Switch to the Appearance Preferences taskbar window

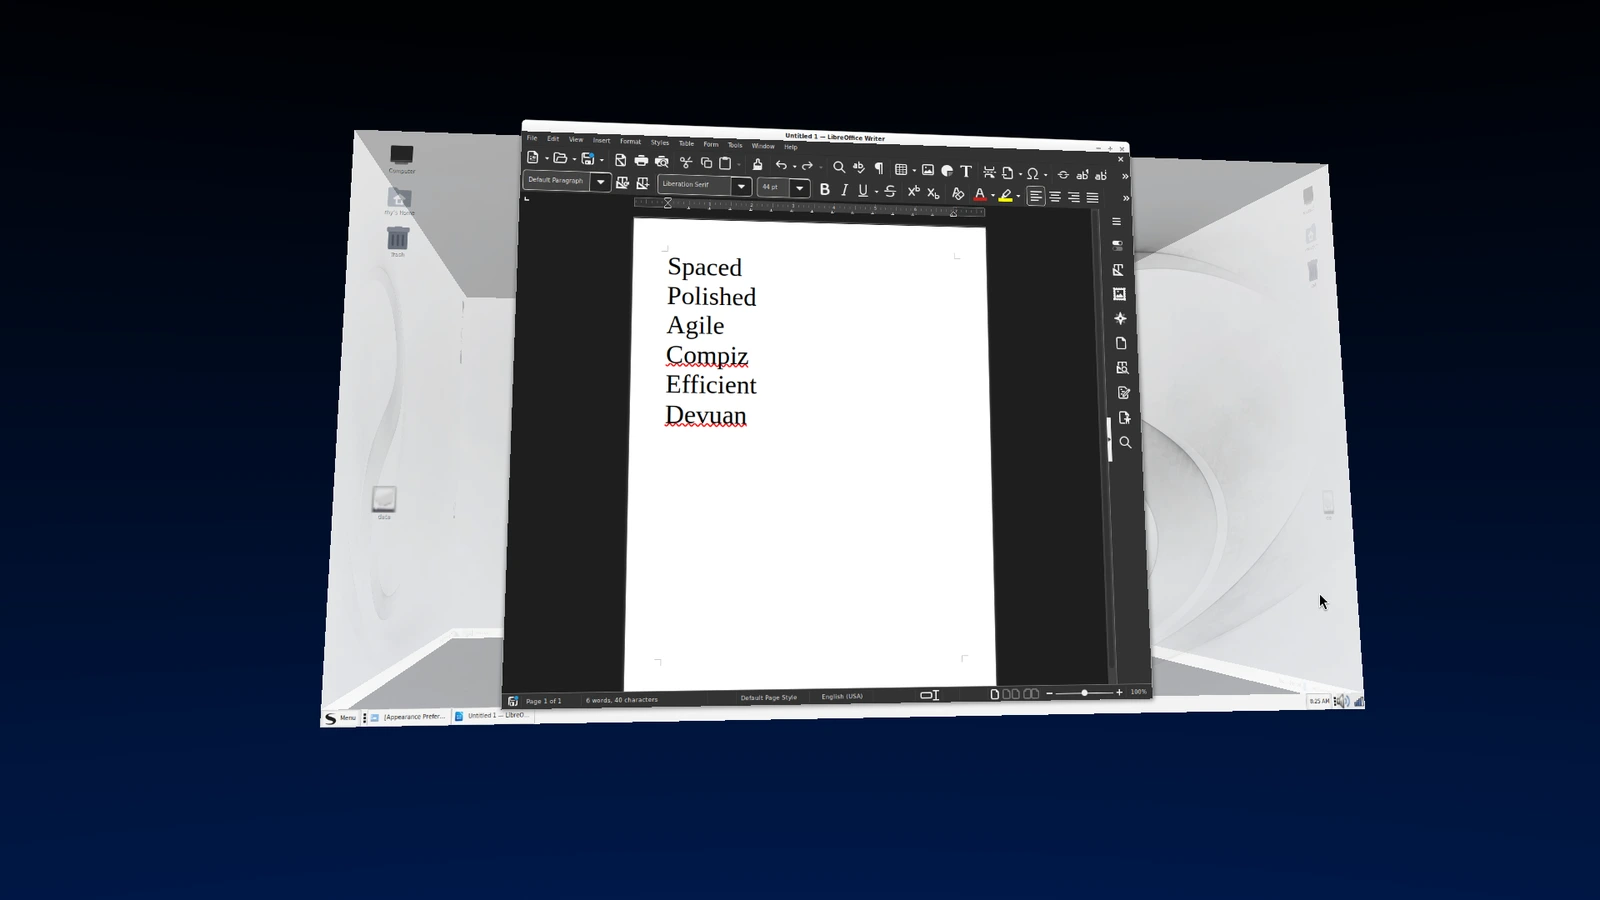(x=408, y=717)
